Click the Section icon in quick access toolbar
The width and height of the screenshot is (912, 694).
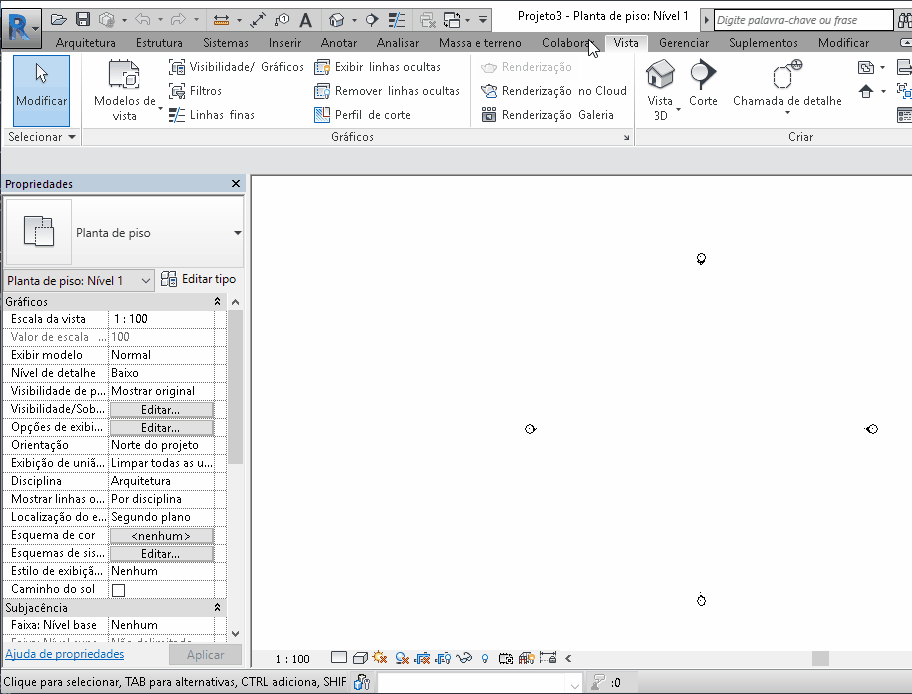372,20
